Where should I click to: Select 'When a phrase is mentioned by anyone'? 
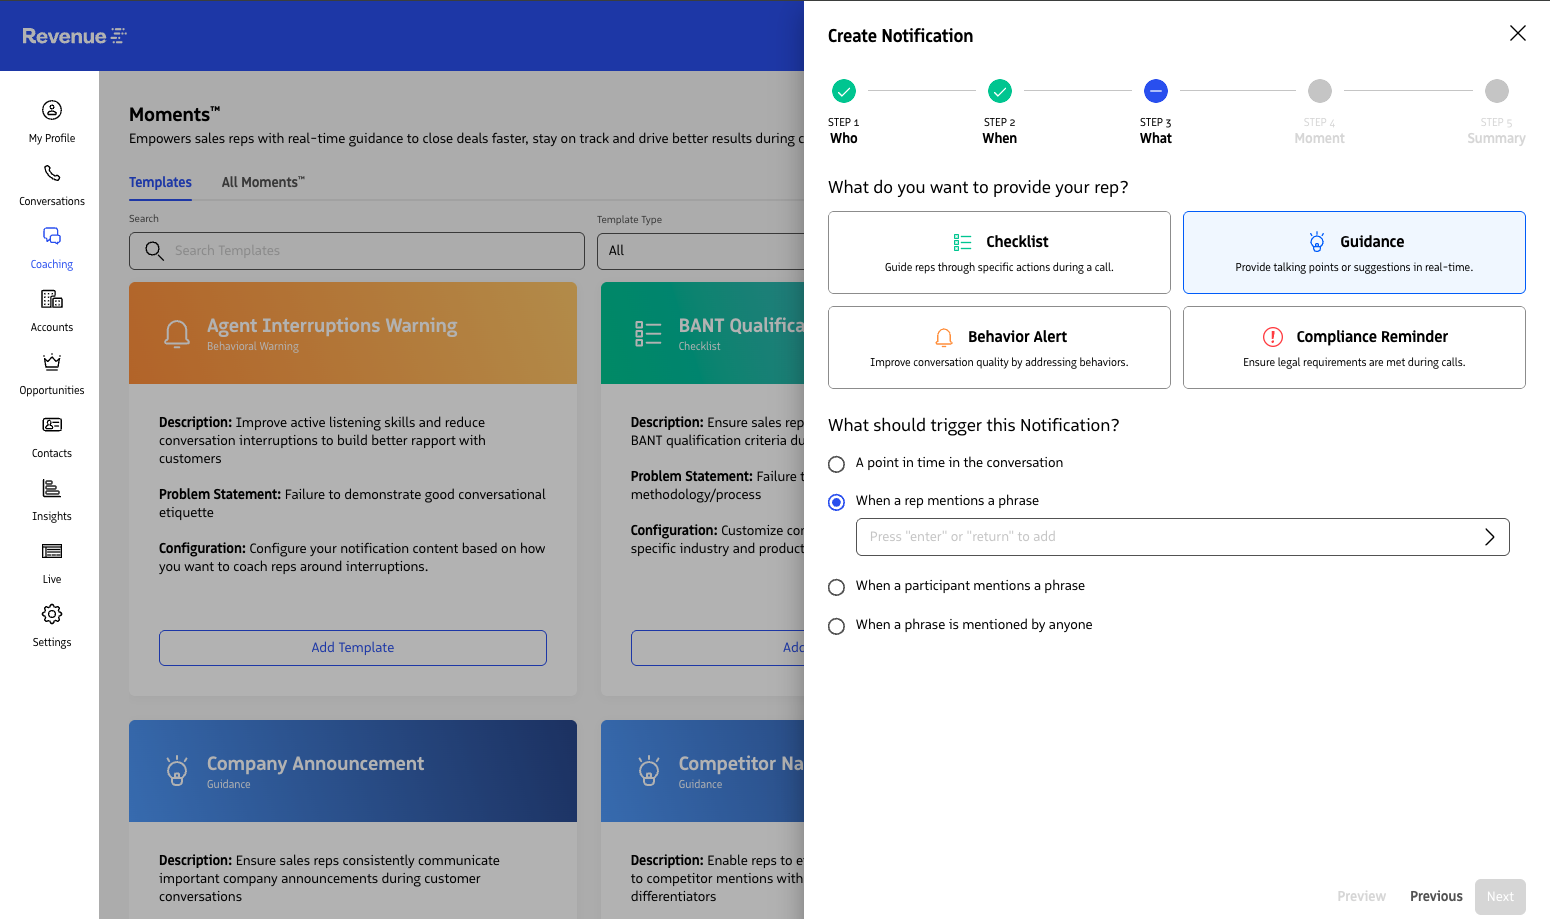click(837, 626)
